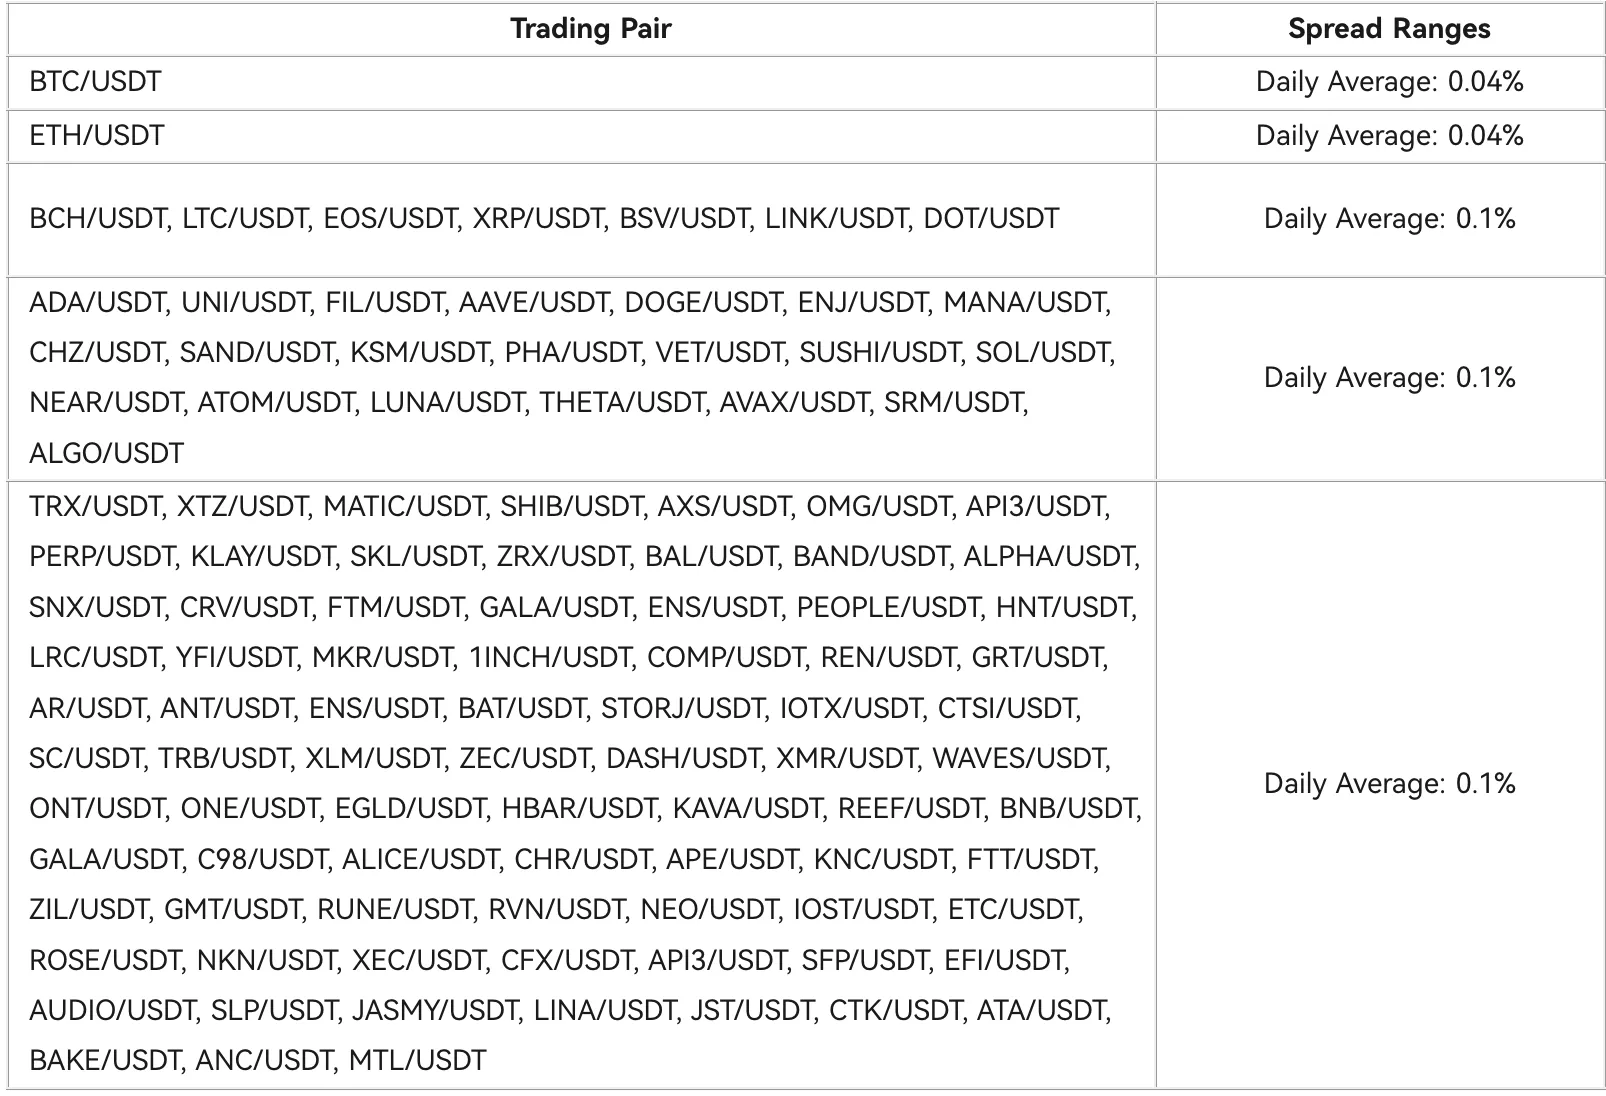This screenshot has width=1606, height=1096.
Task: Click Daily Average 0.04% for ETH/USDT
Action: [1389, 136]
